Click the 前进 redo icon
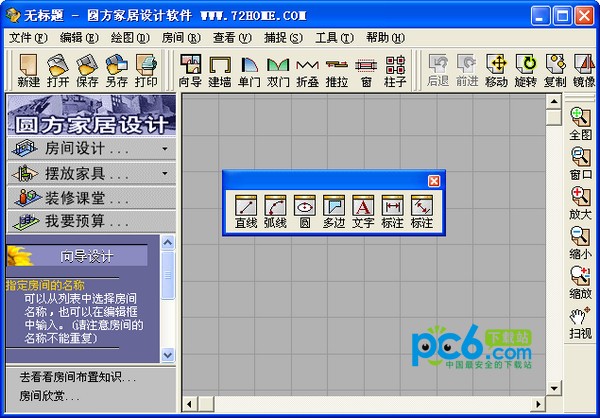Image resolution: width=600 pixels, height=418 pixels. point(467,70)
